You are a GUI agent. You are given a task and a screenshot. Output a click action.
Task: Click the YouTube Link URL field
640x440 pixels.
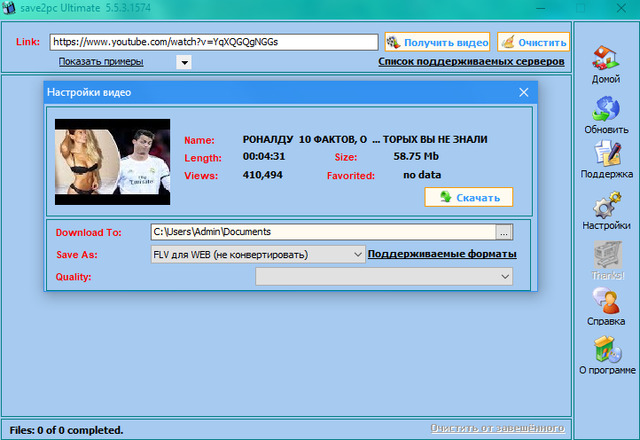point(214,43)
